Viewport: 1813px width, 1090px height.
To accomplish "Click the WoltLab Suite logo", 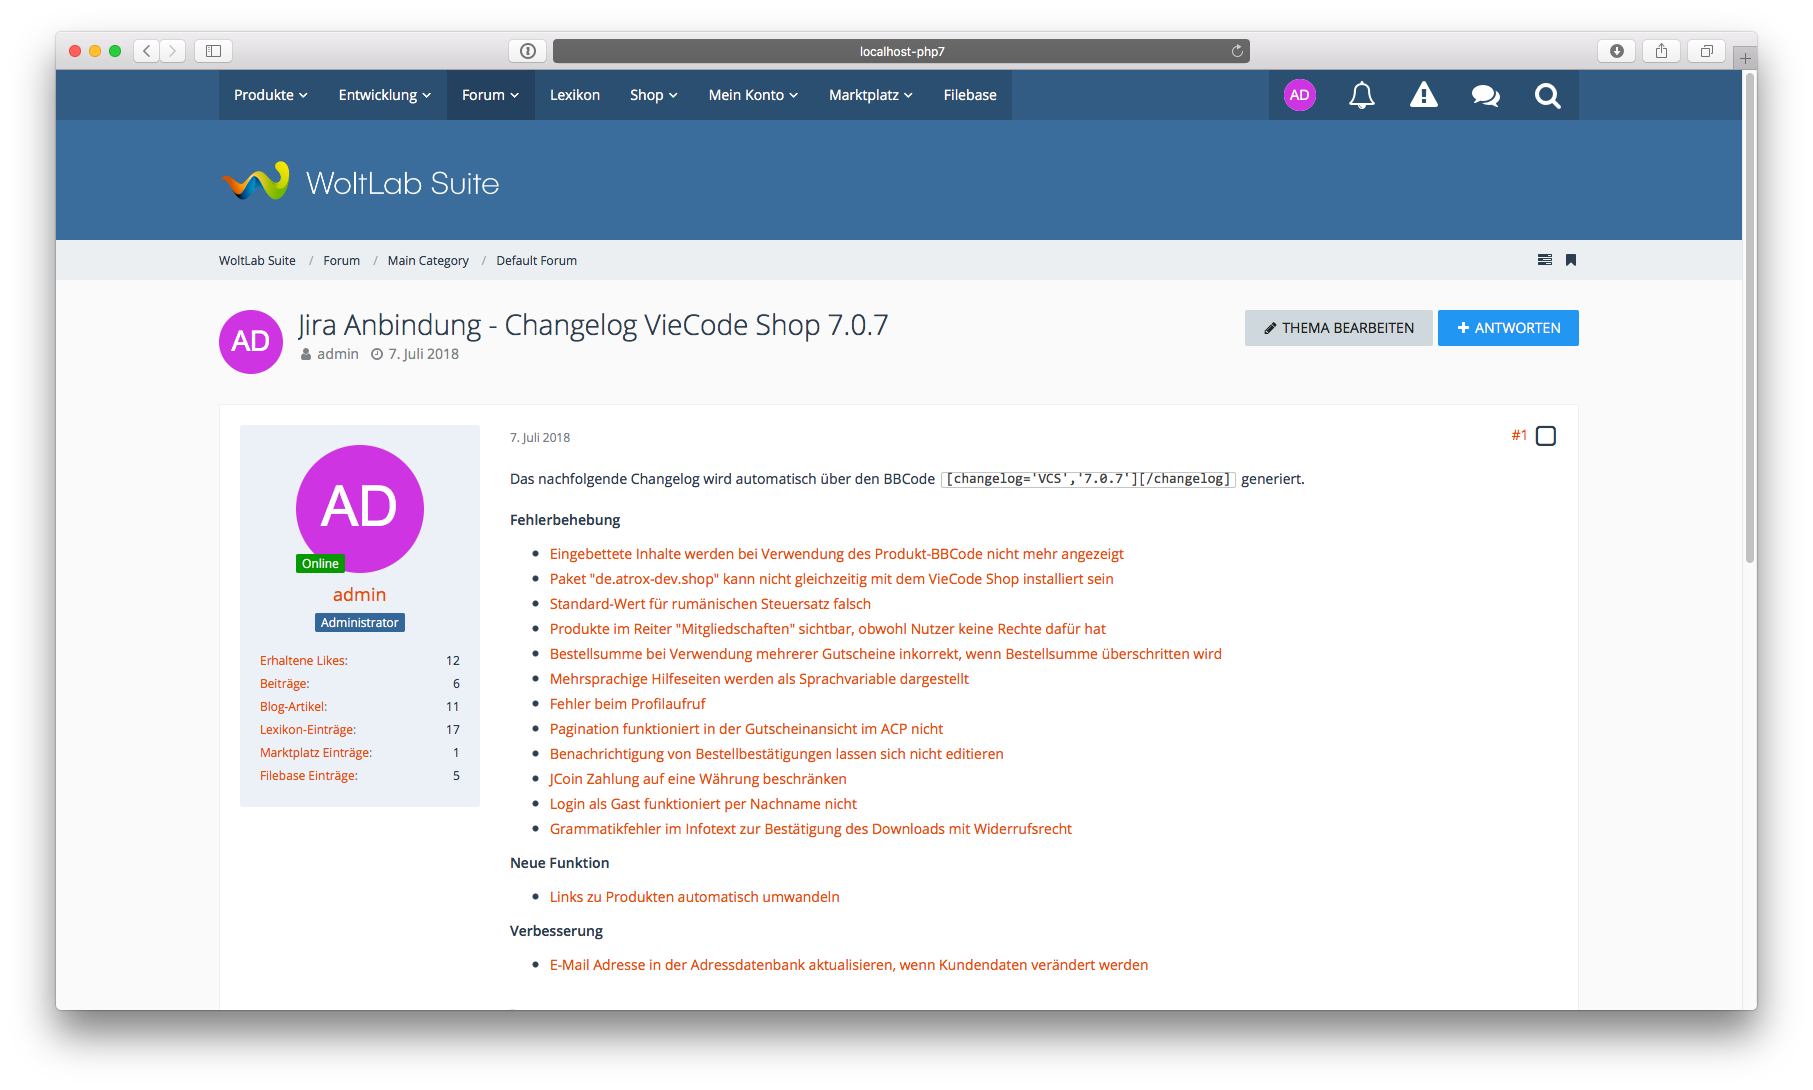I will [x=360, y=182].
